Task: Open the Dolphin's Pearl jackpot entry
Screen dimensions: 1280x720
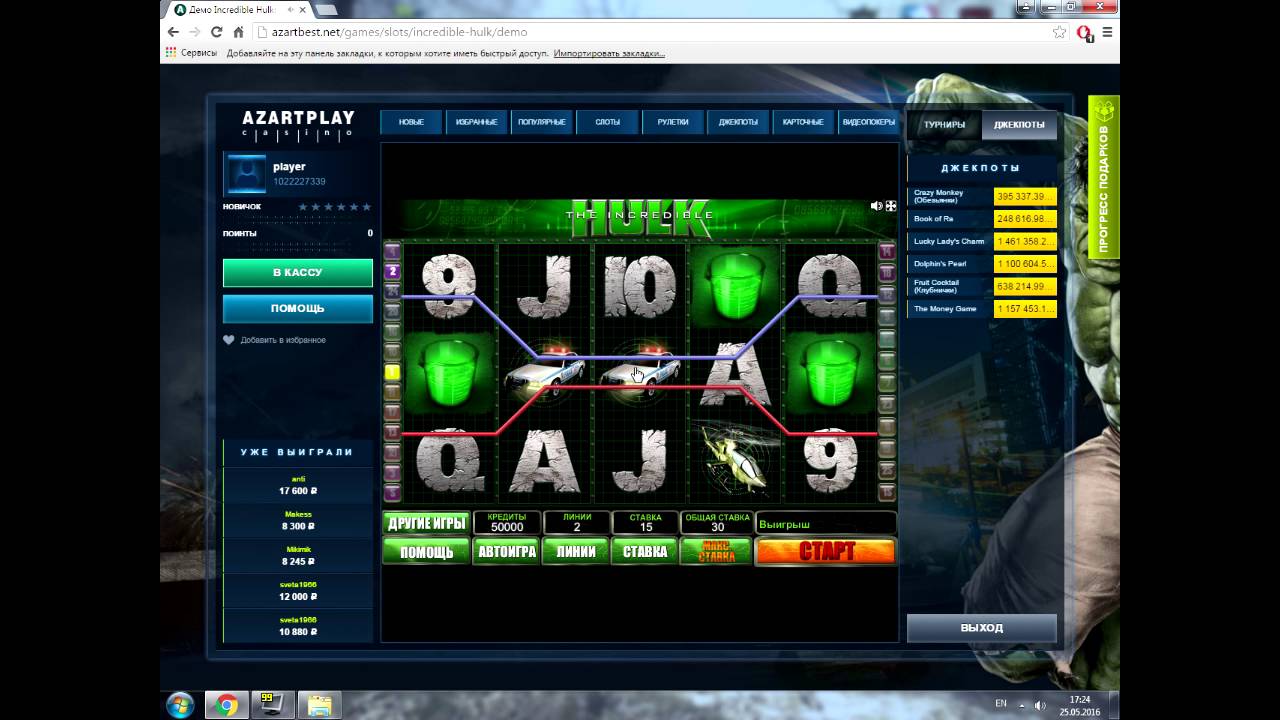Action: click(982, 264)
